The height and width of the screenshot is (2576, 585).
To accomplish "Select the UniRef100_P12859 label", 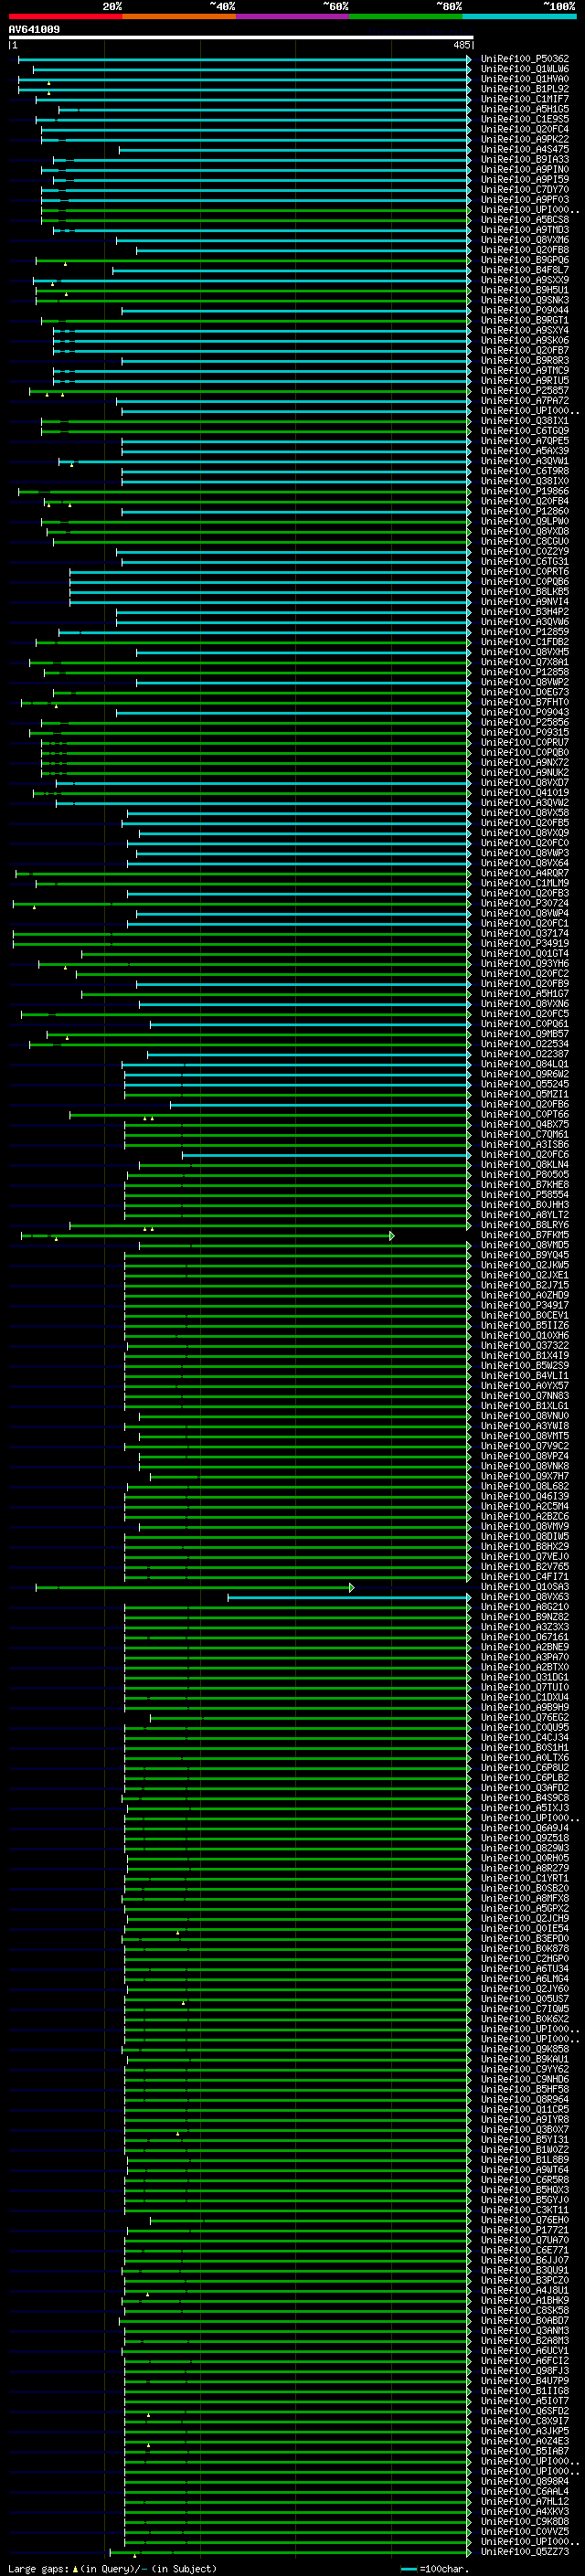I will point(525,632).
